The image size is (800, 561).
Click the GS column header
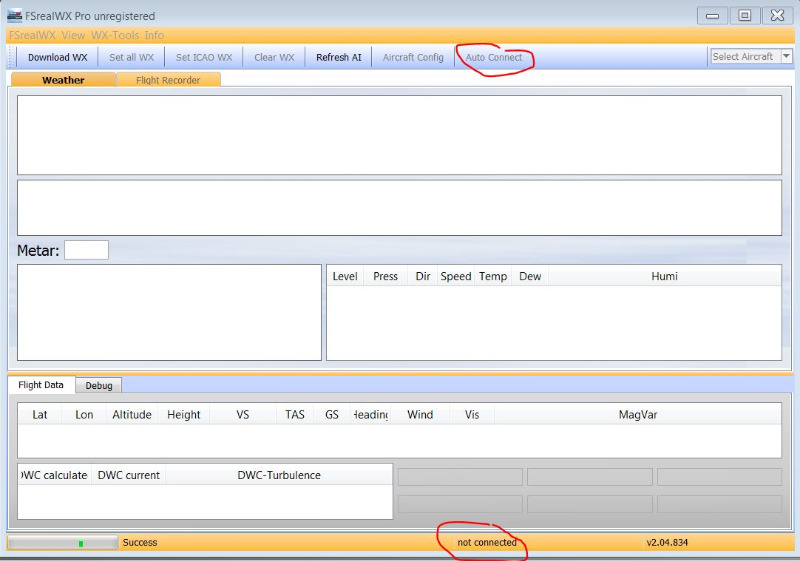332,415
